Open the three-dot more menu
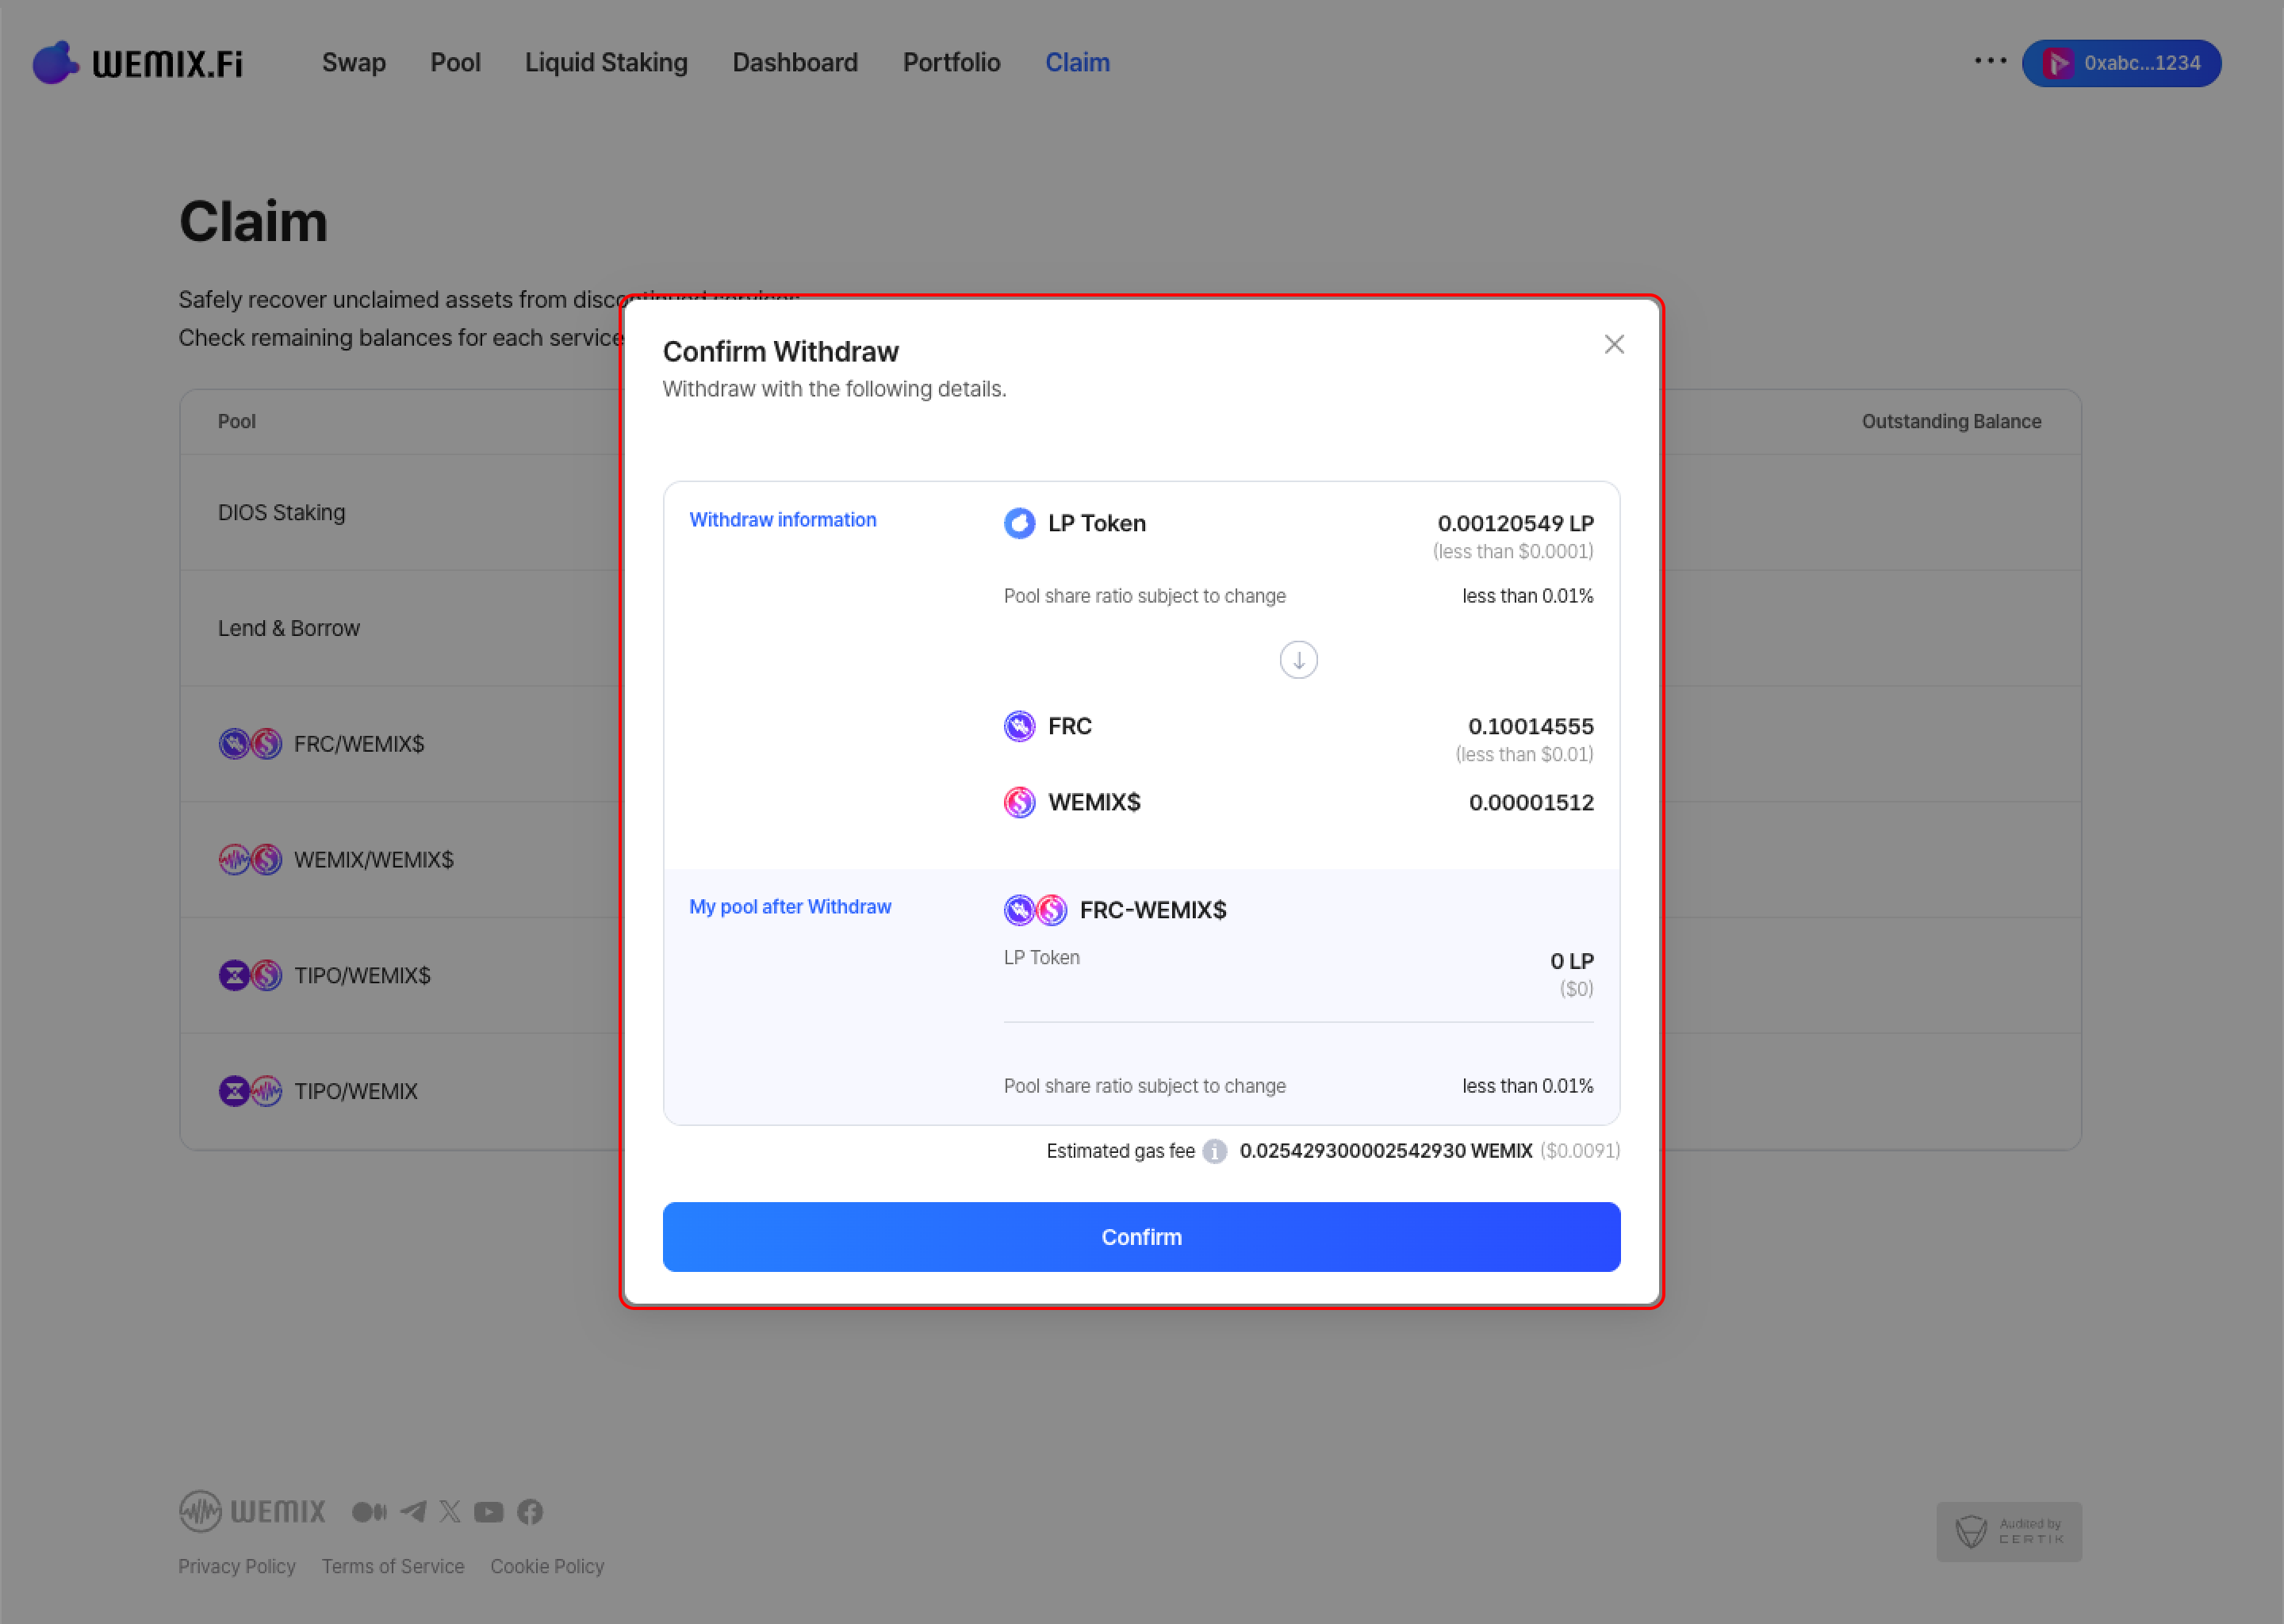The height and width of the screenshot is (1624, 2284). tap(1990, 61)
